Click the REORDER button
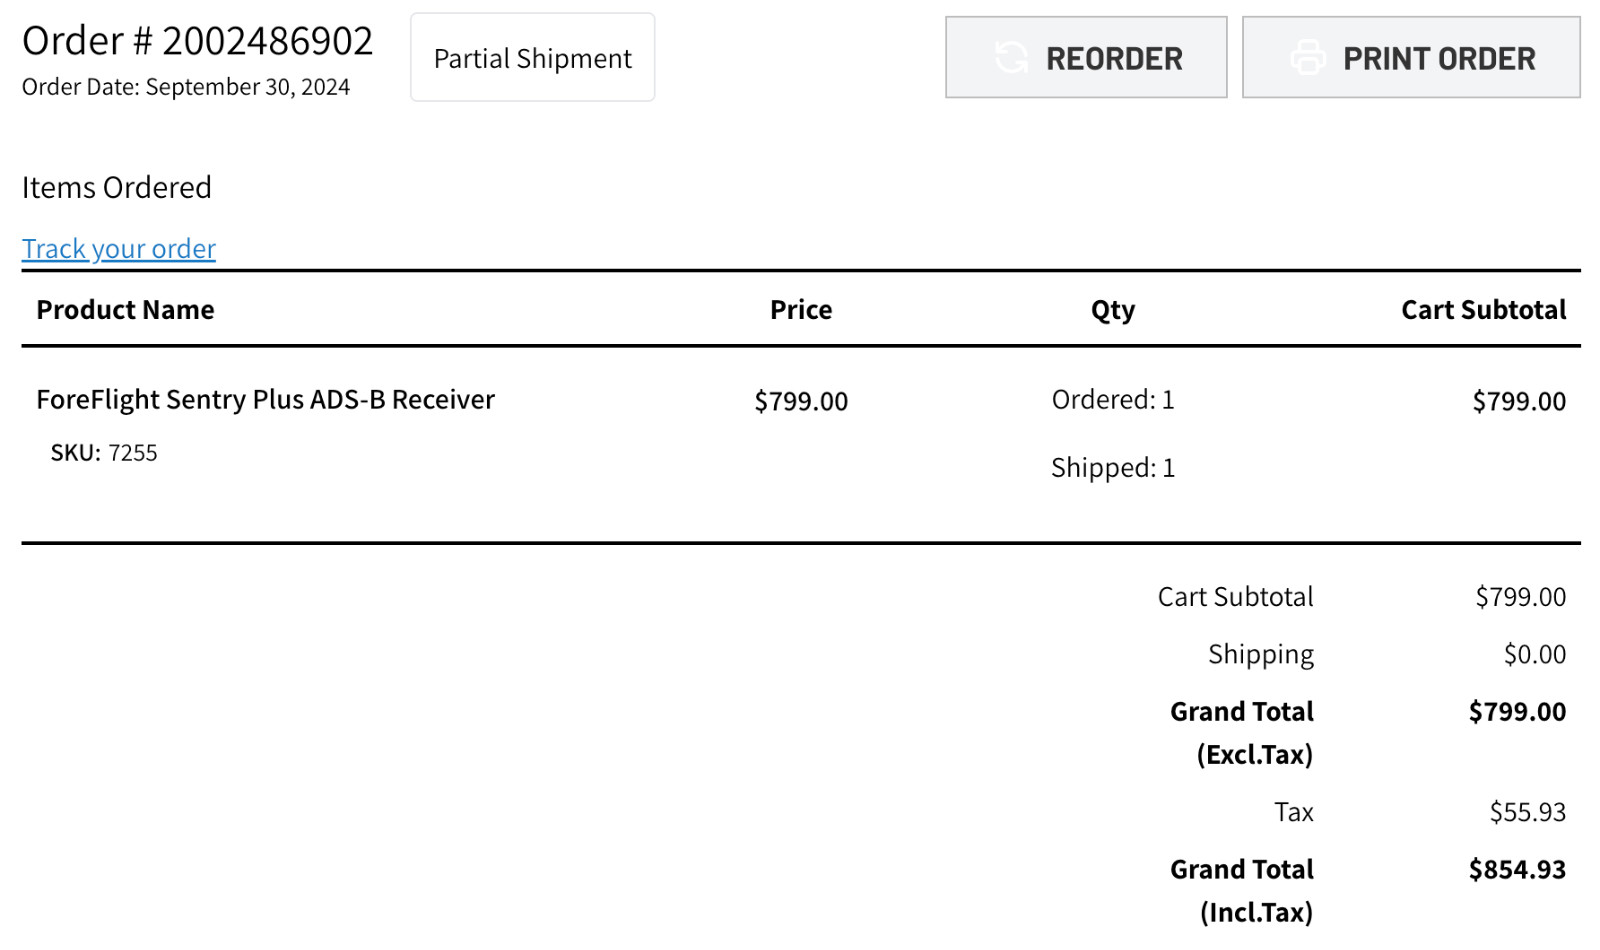This screenshot has width=1600, height=950. [1086, 57]
